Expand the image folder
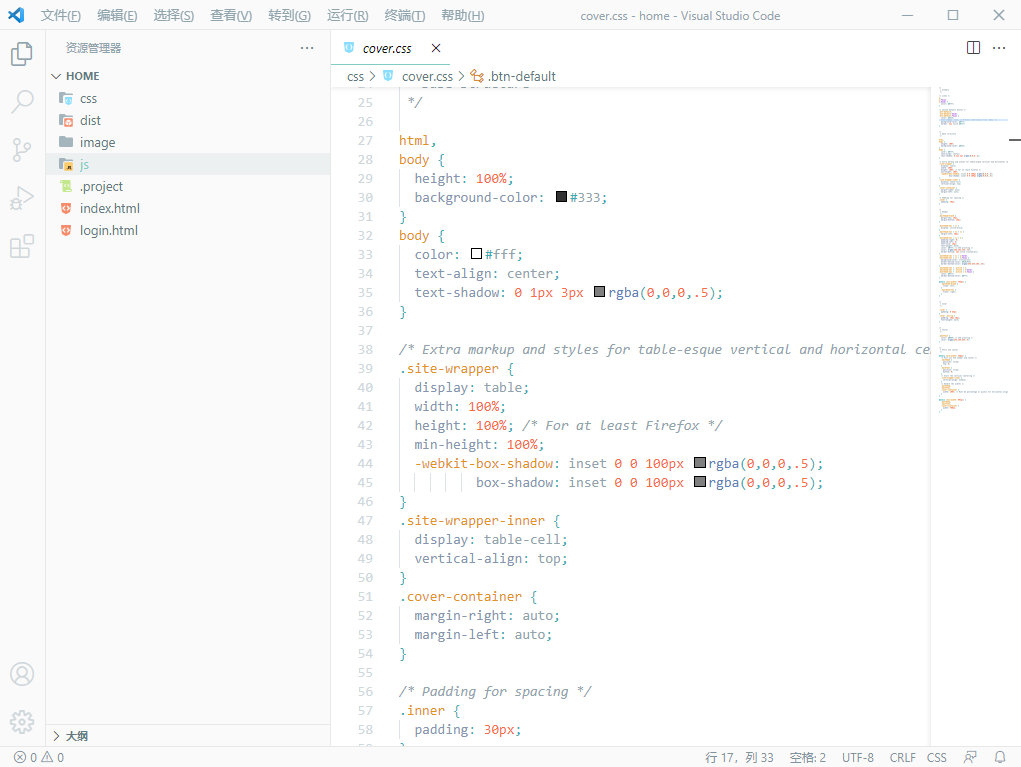This screenshot has height=767, width=1021. (188, 142)
